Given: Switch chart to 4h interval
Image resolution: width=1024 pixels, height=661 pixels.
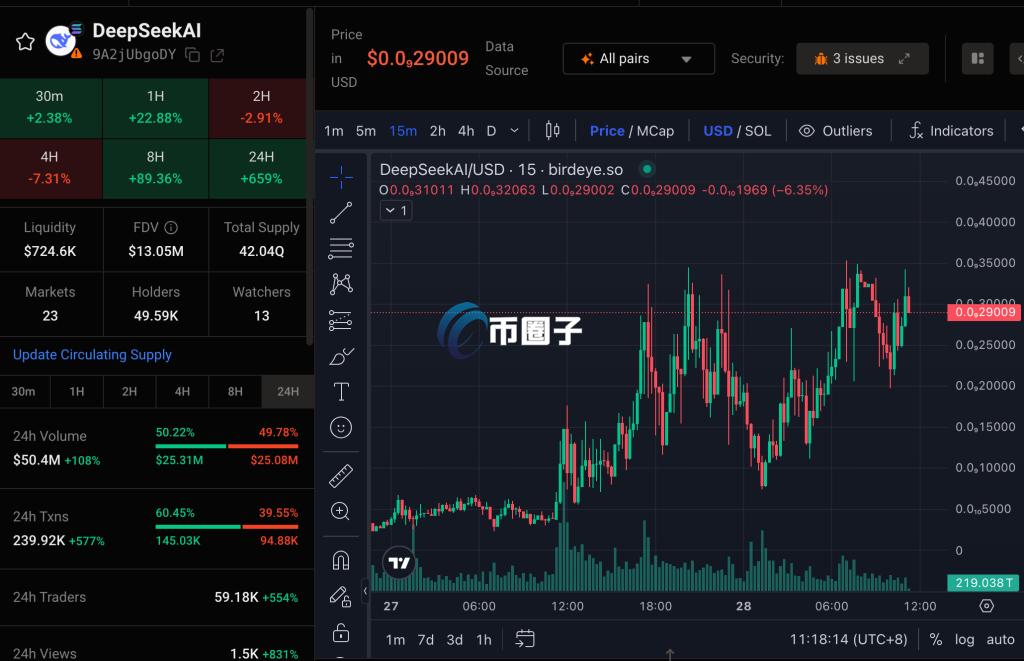Looking at the screenshot, I should click(x=466, y=131).
